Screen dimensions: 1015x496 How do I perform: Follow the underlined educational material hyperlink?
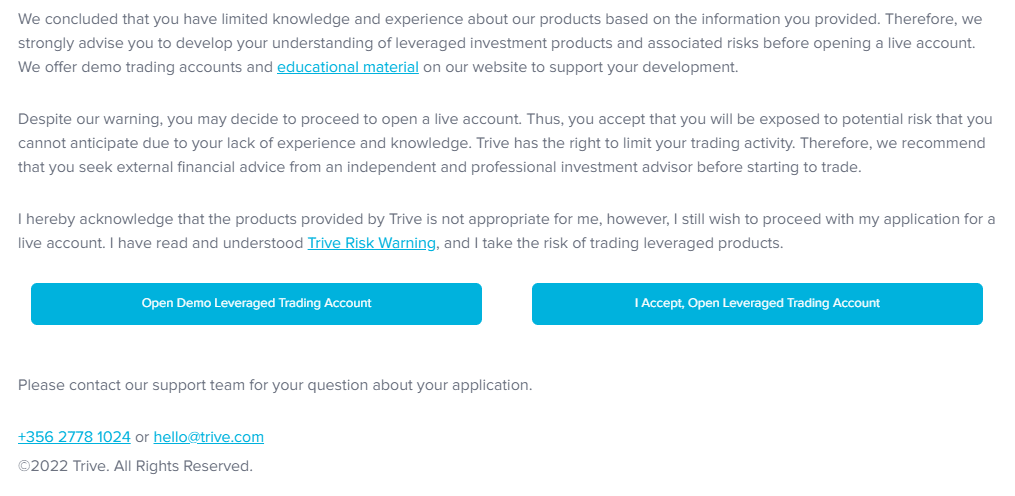pos(348,67)
